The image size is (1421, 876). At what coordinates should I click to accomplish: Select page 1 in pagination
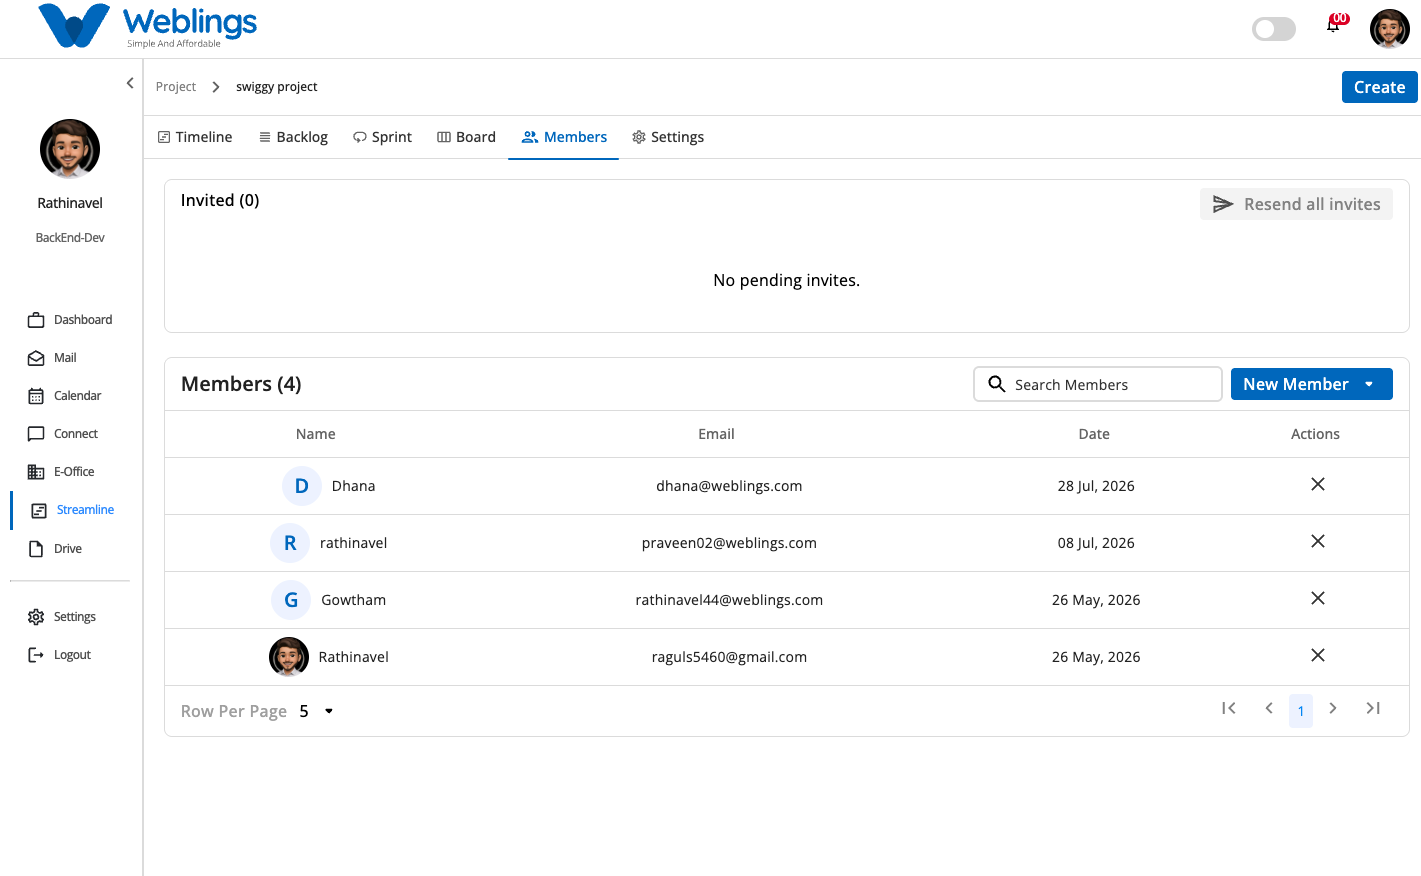click(x=1301, y=711)
